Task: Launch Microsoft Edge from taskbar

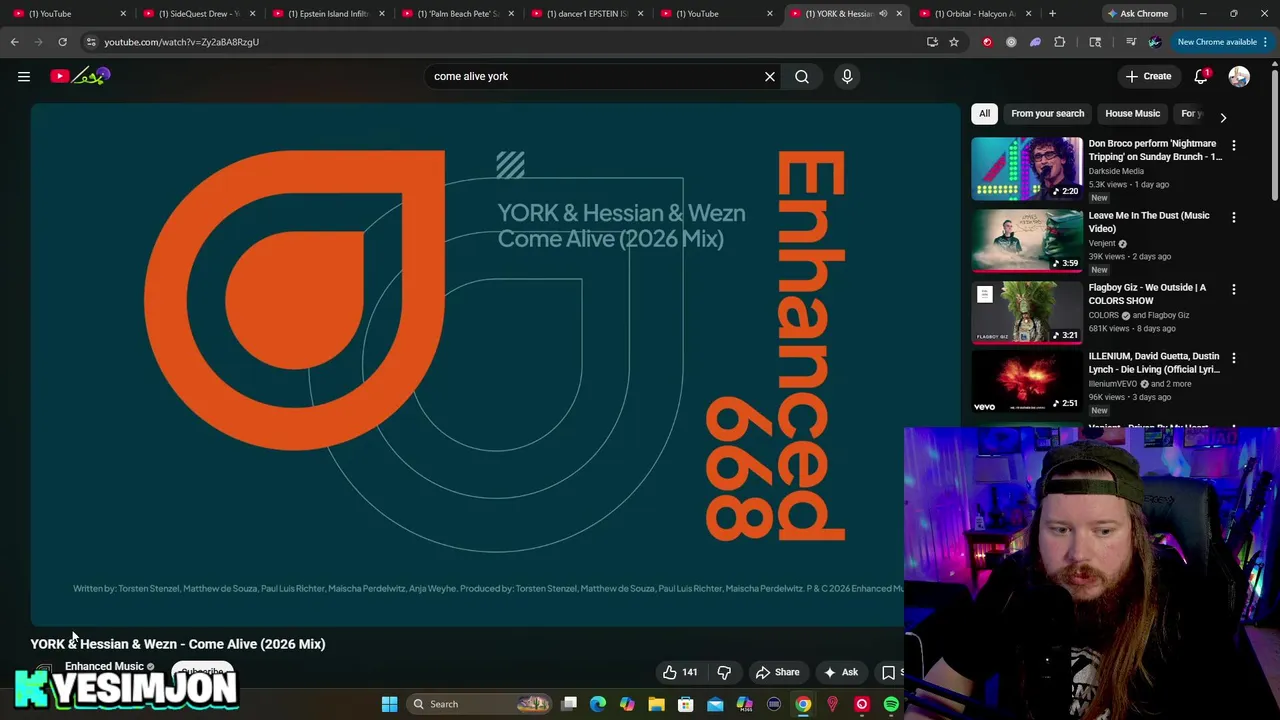Action: (x=598, y=704)
